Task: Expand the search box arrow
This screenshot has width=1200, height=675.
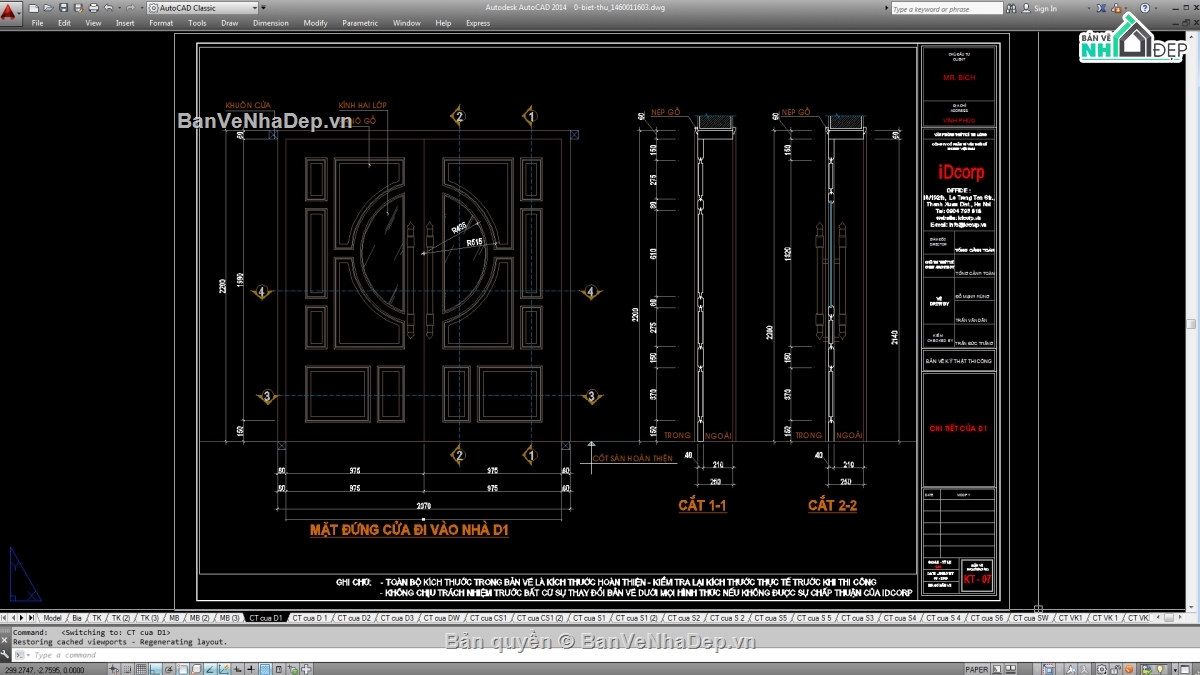Action: tap(886, 8)
